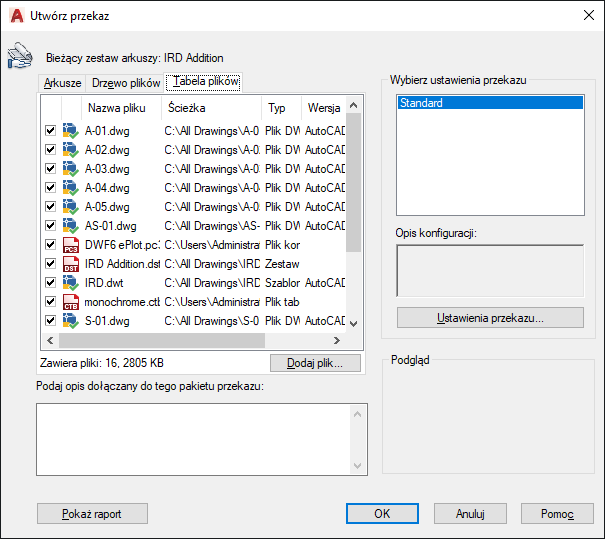Click the sheet set icon beside Bieżący zestaw arkuszy
Viewport: 605px width, 539px height.
(20, 57)
